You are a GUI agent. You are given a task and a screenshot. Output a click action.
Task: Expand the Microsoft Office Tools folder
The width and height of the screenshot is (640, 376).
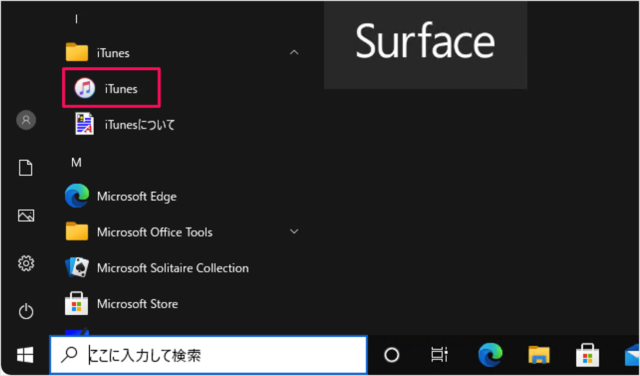coord(294,231)
